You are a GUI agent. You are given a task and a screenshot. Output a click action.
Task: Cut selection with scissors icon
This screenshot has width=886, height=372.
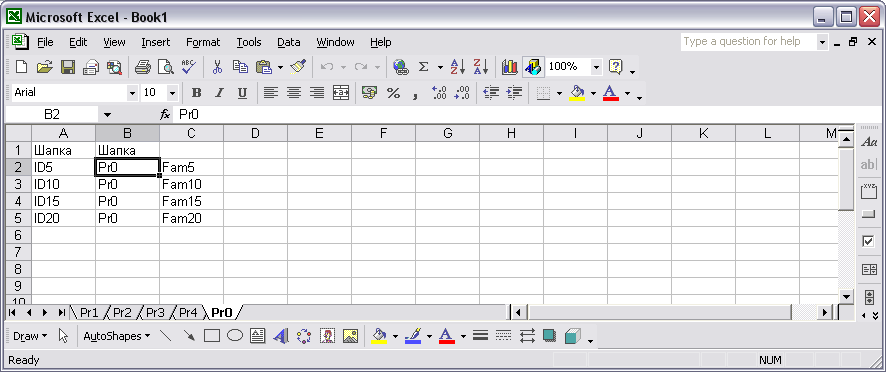click(x=217, y=67)
